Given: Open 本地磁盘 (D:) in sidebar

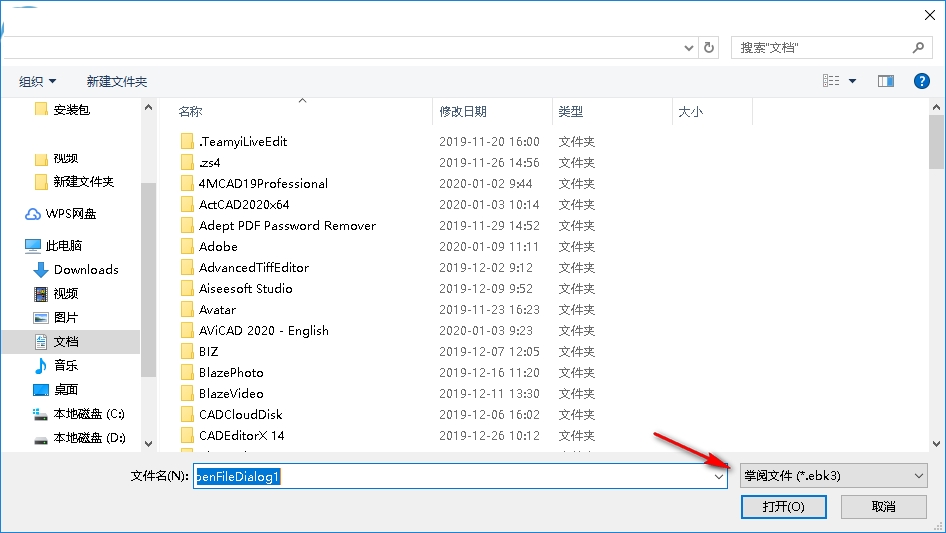Looking at the screenshot, I should [x=89, y=438].
